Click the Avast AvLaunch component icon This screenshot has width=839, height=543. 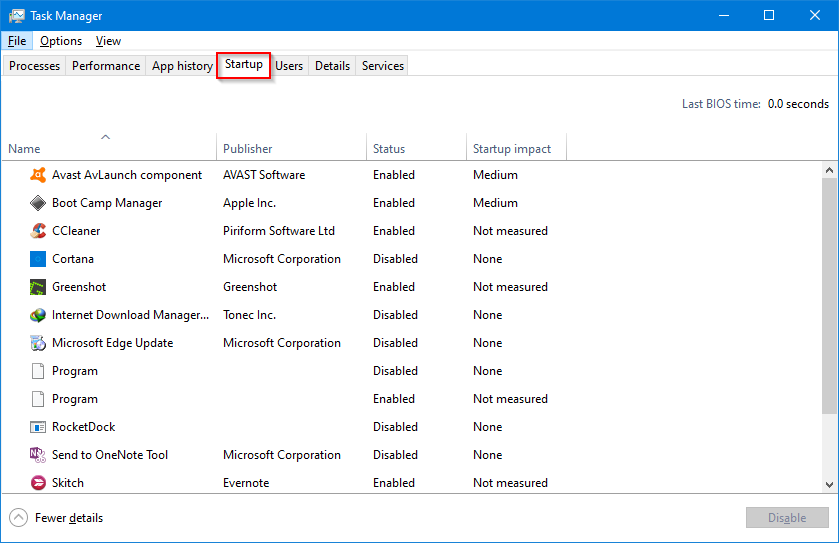tap(38, 175)
